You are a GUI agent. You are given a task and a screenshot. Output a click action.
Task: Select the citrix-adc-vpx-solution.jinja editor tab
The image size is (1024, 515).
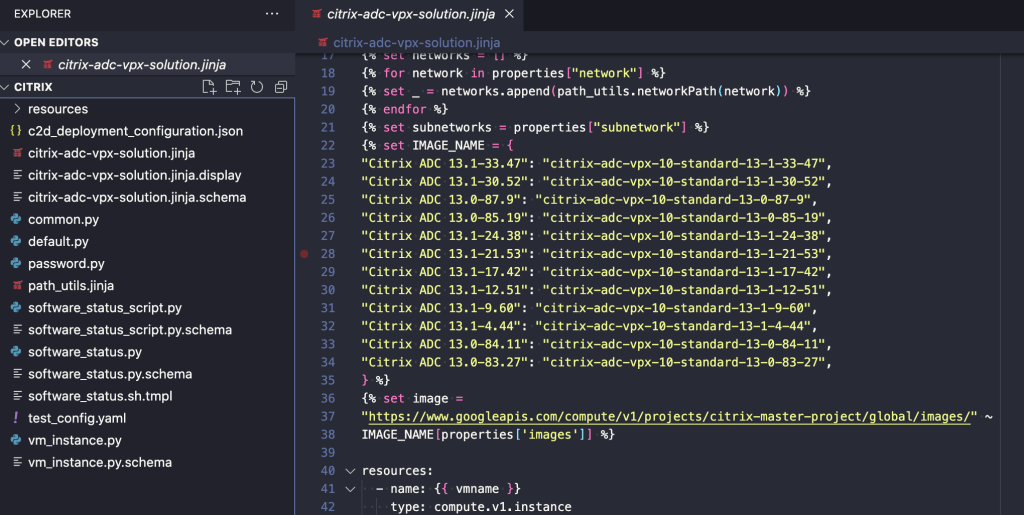pyautogui.click(x=409, y=14)
